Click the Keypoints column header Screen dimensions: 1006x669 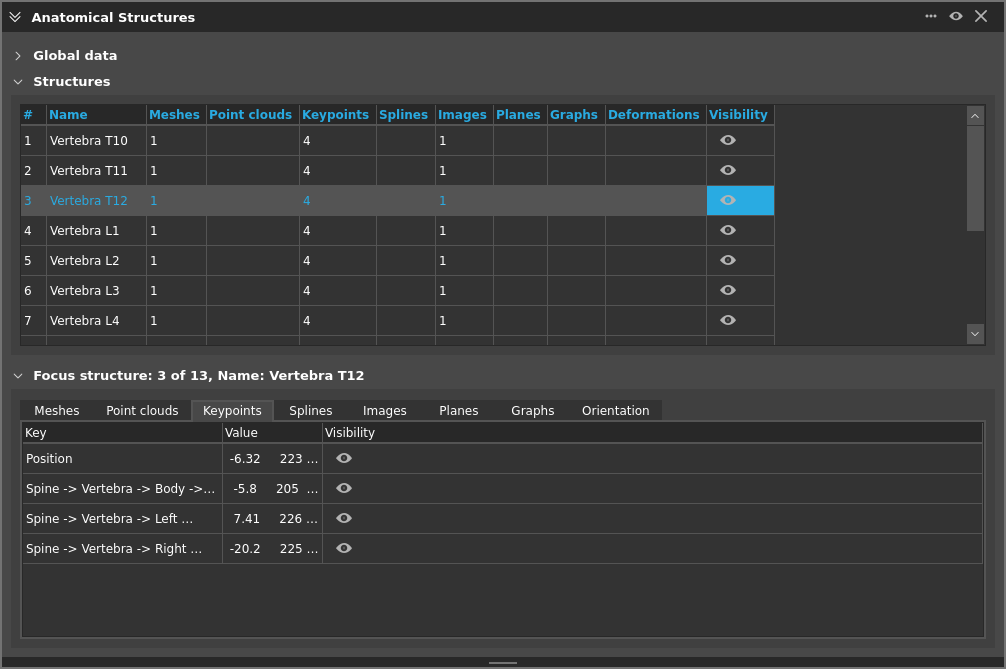point(335,115)
